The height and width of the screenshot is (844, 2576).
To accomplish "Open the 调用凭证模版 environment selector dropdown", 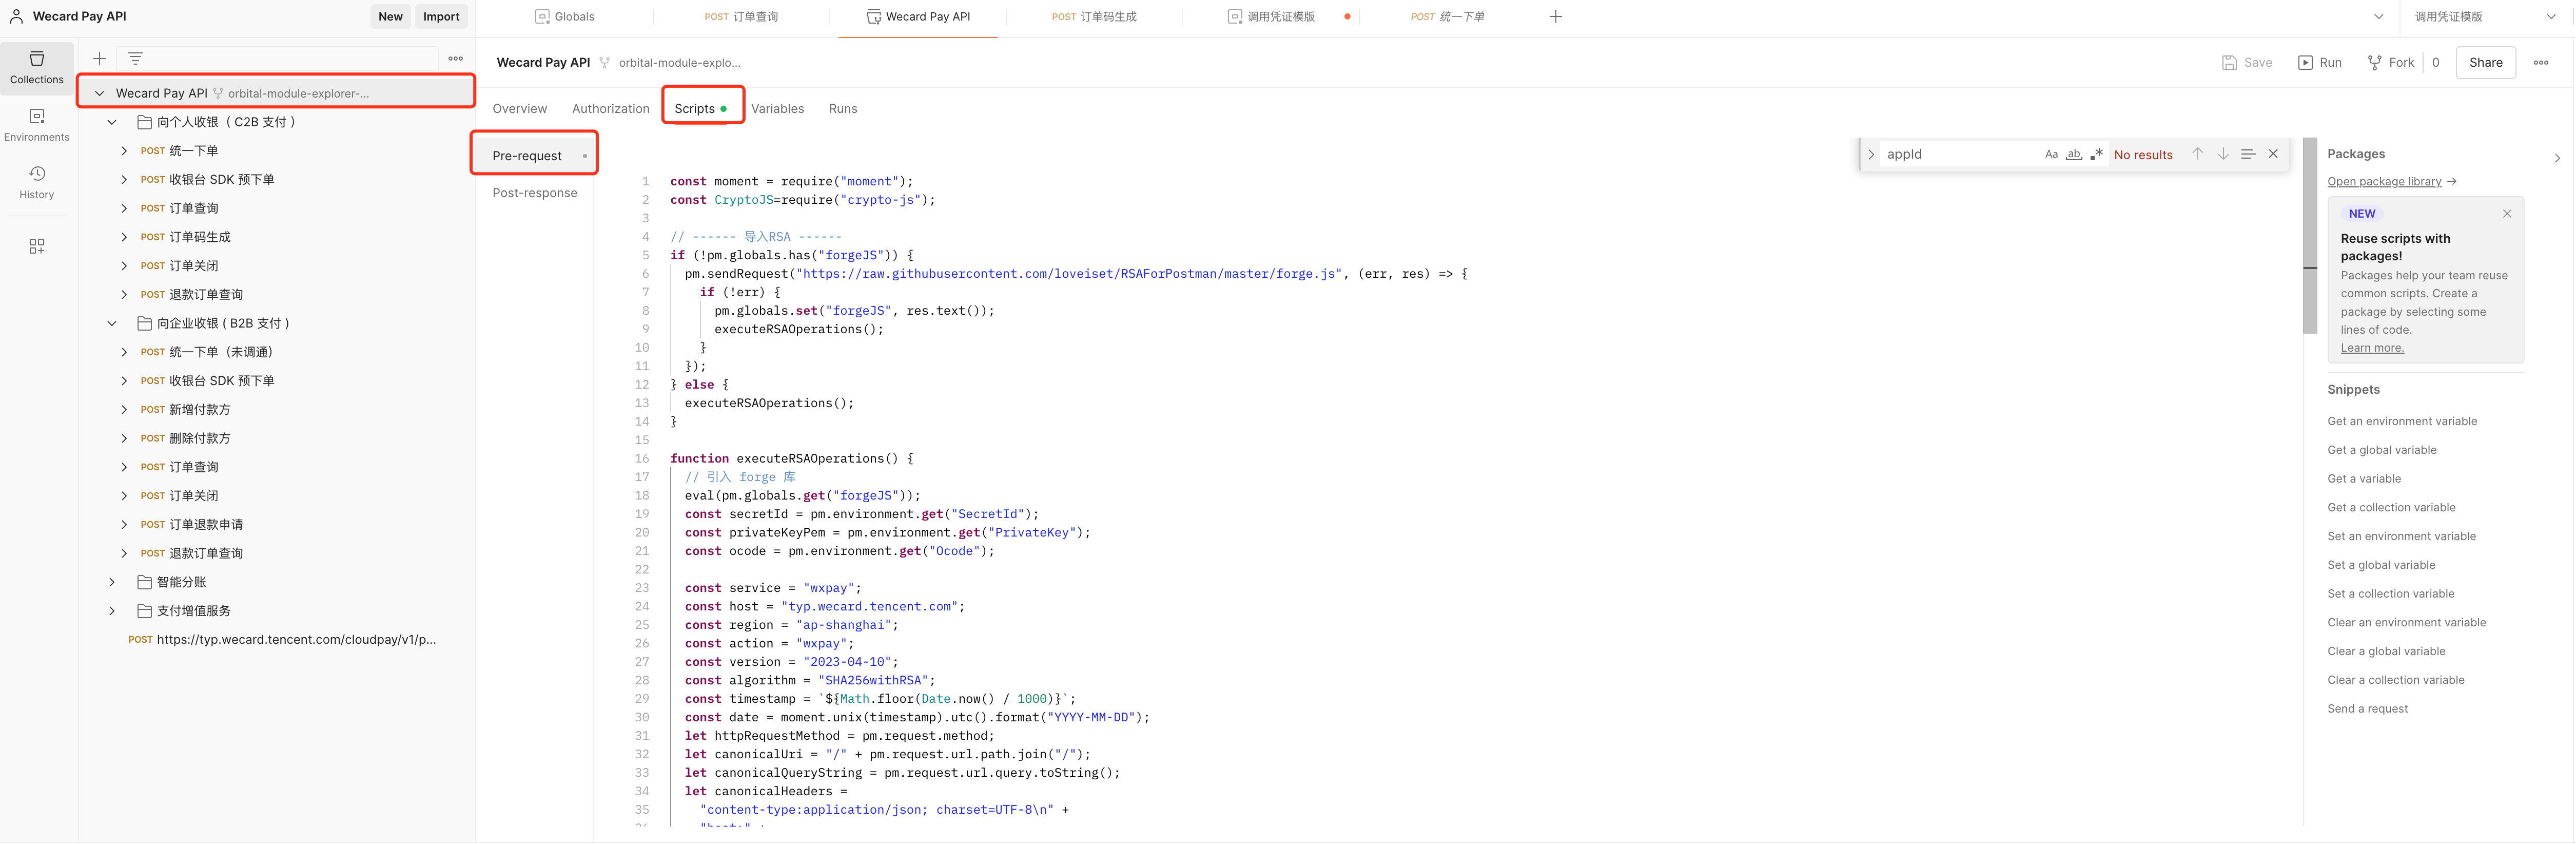I will 2485,16.
